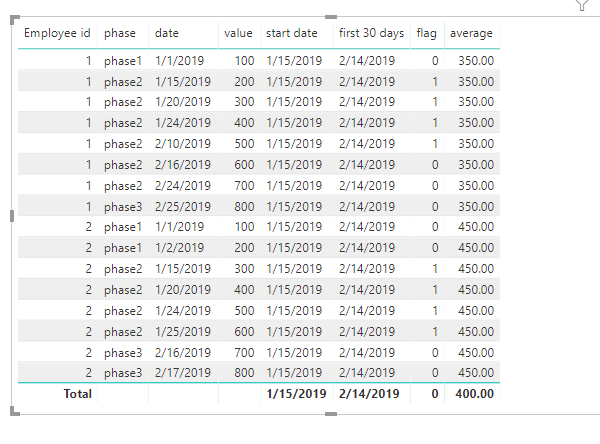The width and height of the screenshot is (600, 444).
Task: Click the average column header
Action: pos(471,33)
